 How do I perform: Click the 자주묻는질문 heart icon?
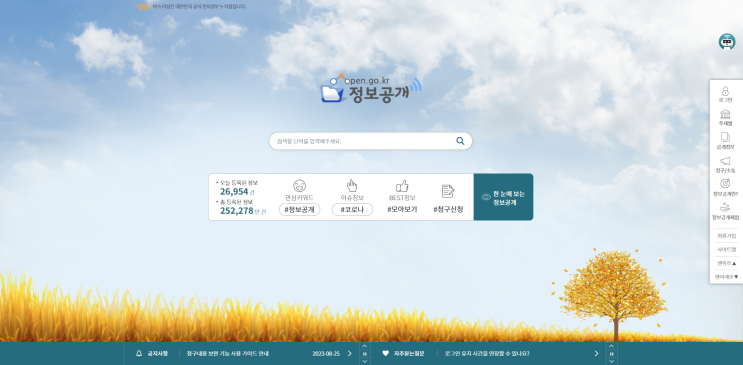click(385, 354)
